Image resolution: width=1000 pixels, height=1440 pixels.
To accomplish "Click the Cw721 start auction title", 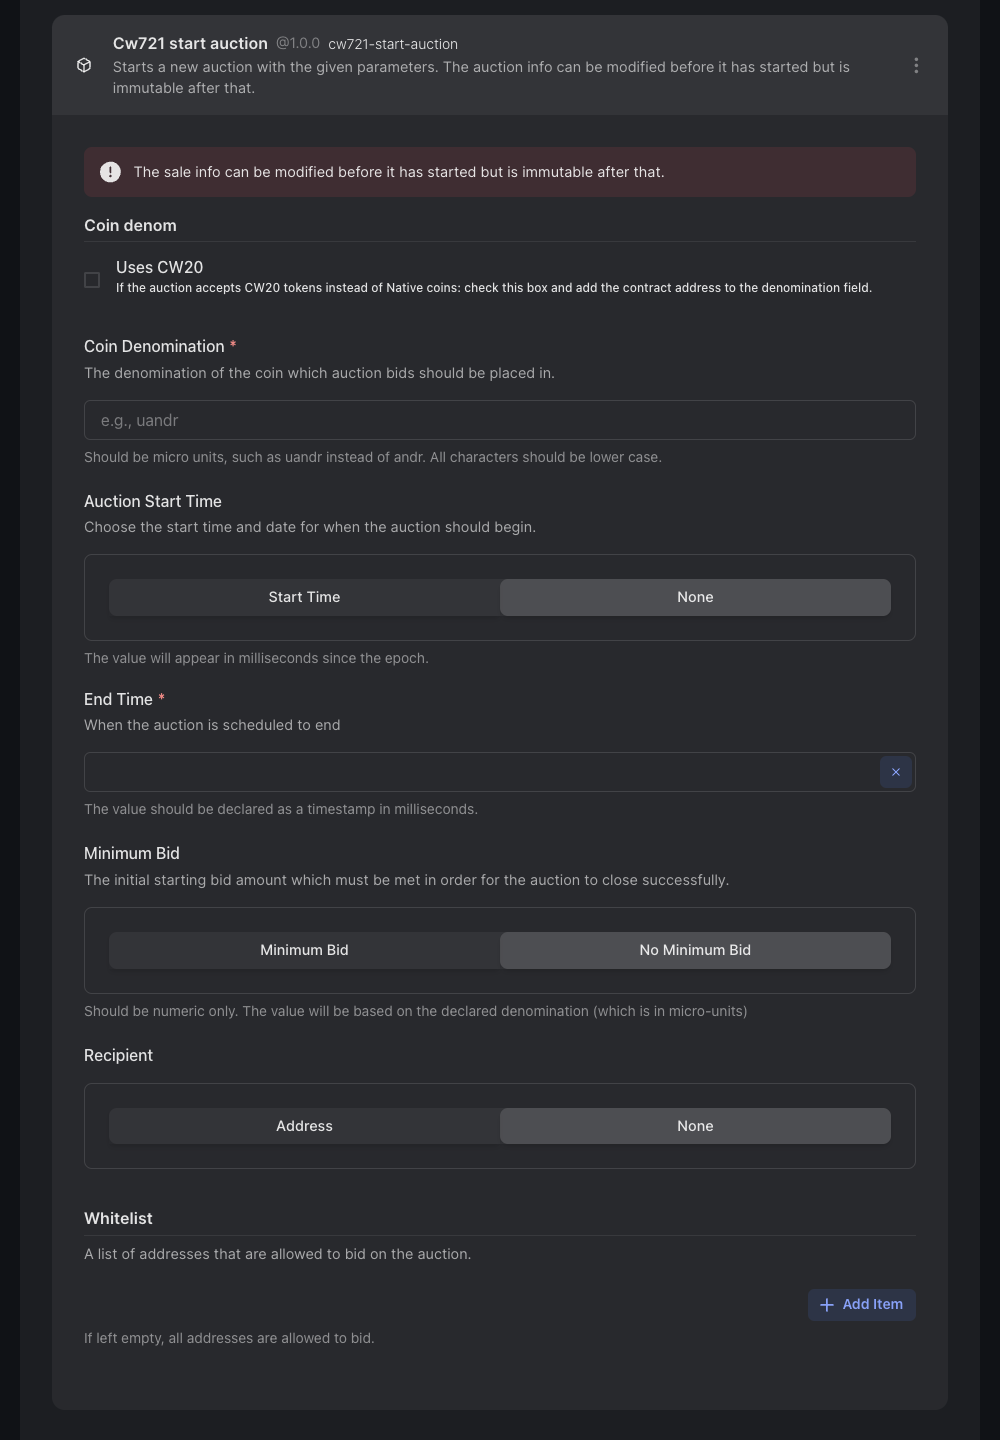I will 190,43.
